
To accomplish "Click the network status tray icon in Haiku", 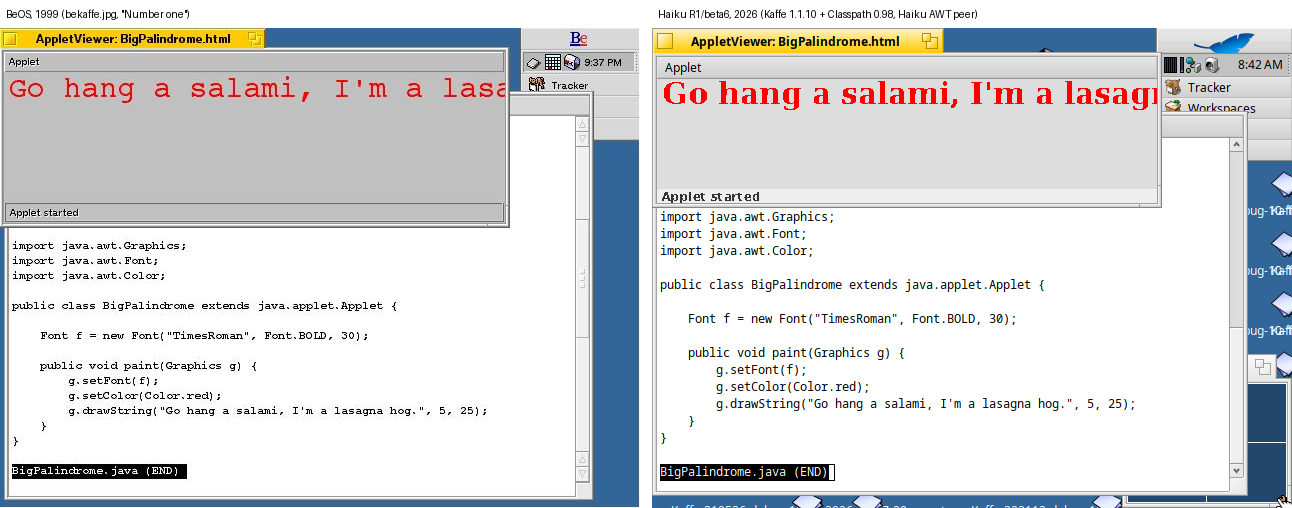I will coord(1193,65).
